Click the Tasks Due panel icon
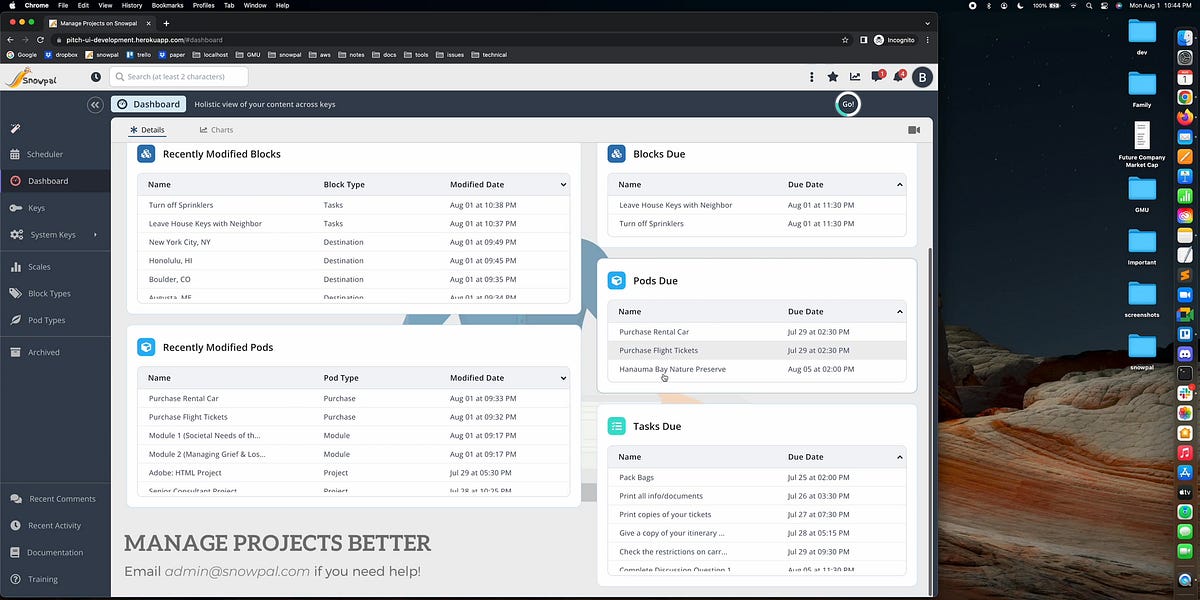The height and width of the screenshot is (600, 1200). [x=617, y=426]
